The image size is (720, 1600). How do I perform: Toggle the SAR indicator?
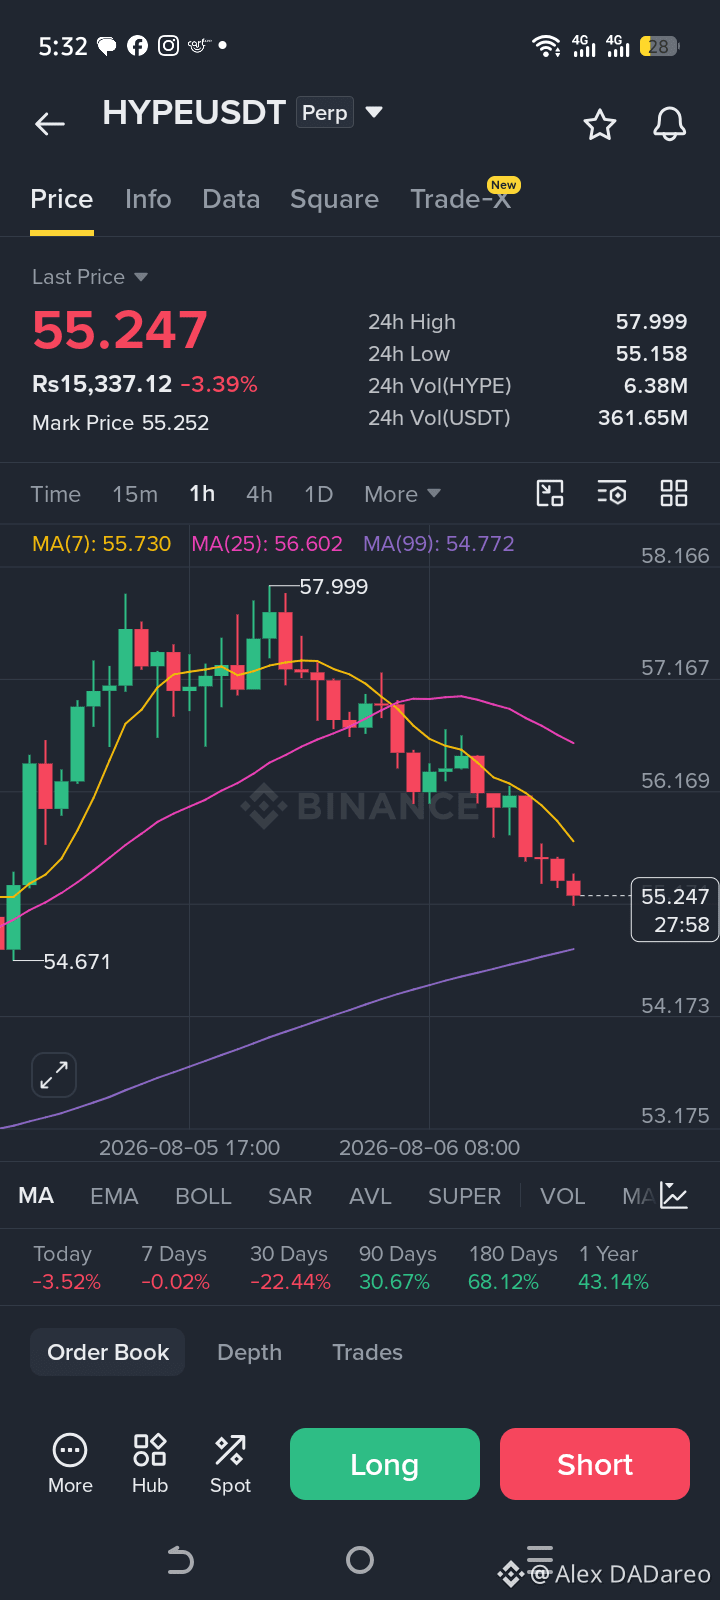click(x=290, y=1196)
